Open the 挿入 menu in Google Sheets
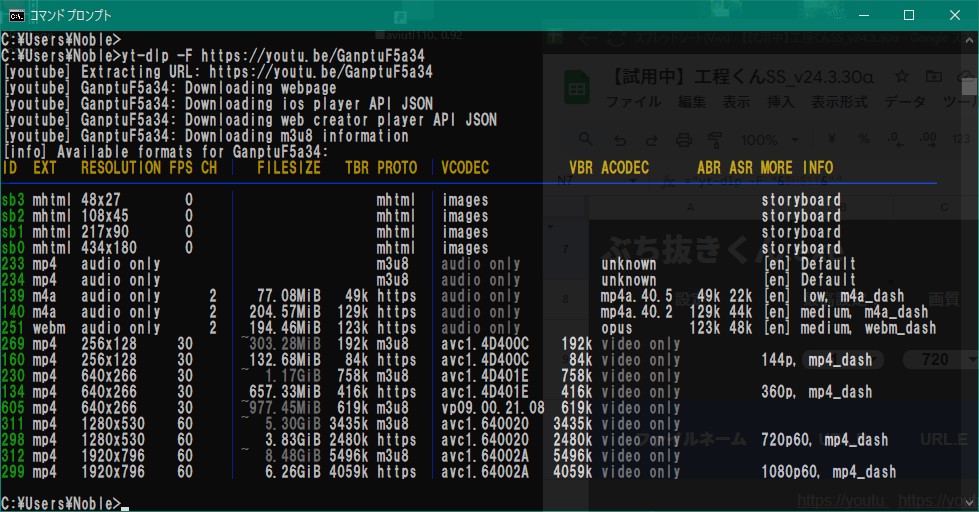 780,102
